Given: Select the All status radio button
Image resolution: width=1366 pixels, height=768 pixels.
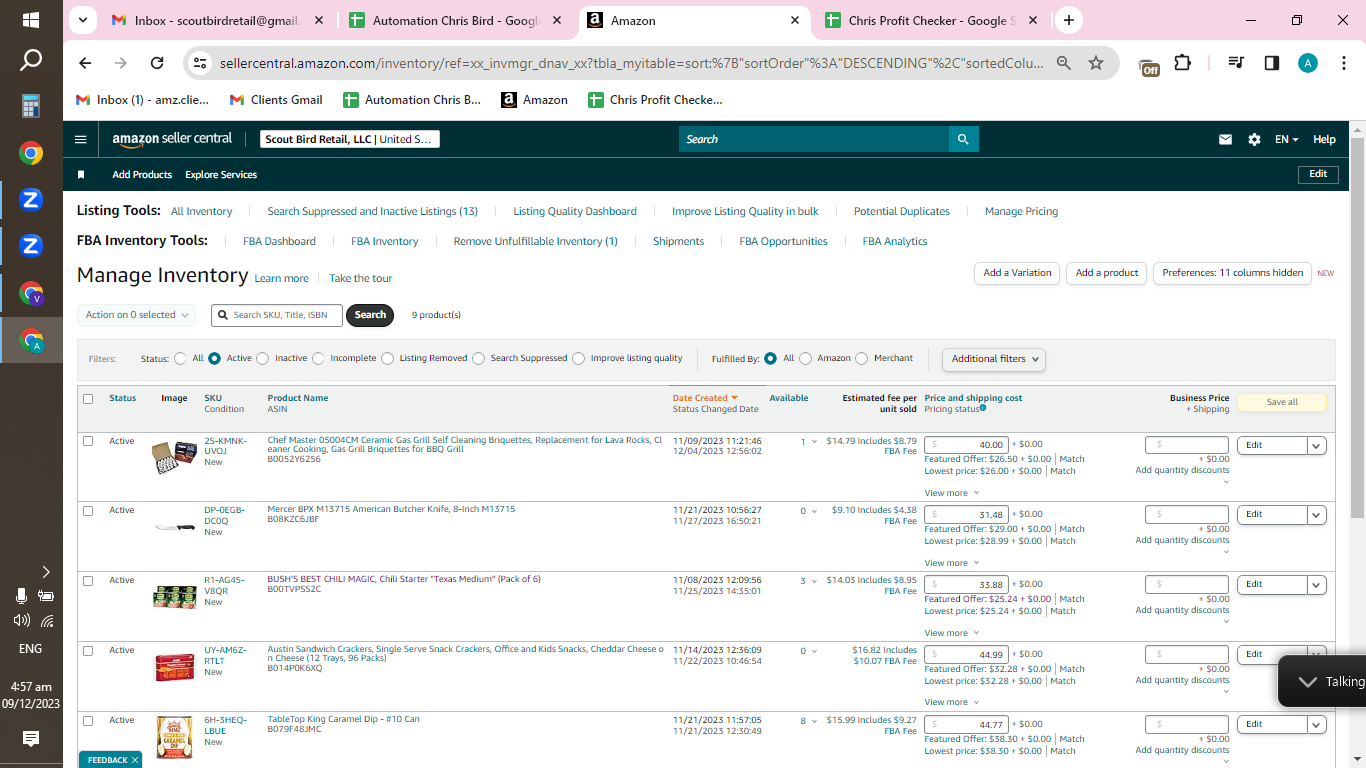Looking at the screenshot, I should 180,358.
